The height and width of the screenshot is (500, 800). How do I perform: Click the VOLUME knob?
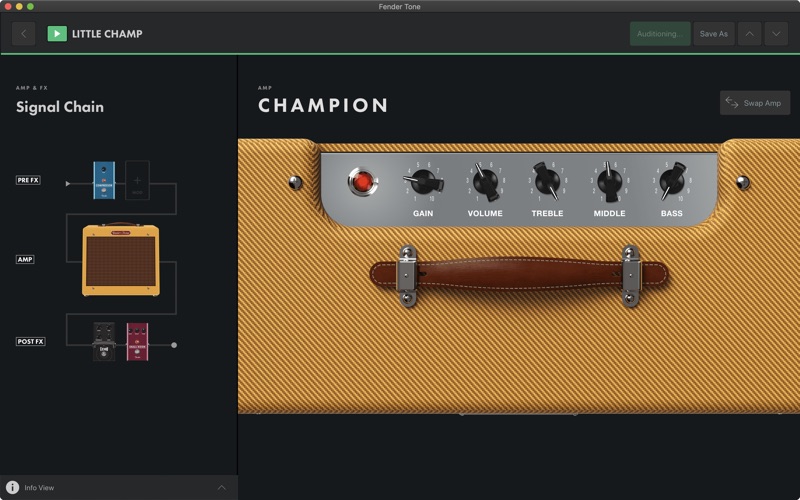point(485,182)
